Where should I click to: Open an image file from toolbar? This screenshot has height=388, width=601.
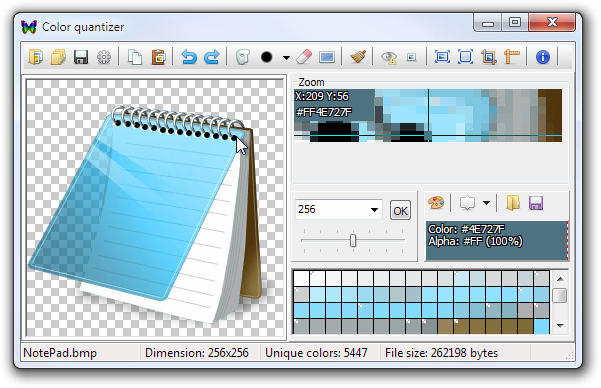36,57
